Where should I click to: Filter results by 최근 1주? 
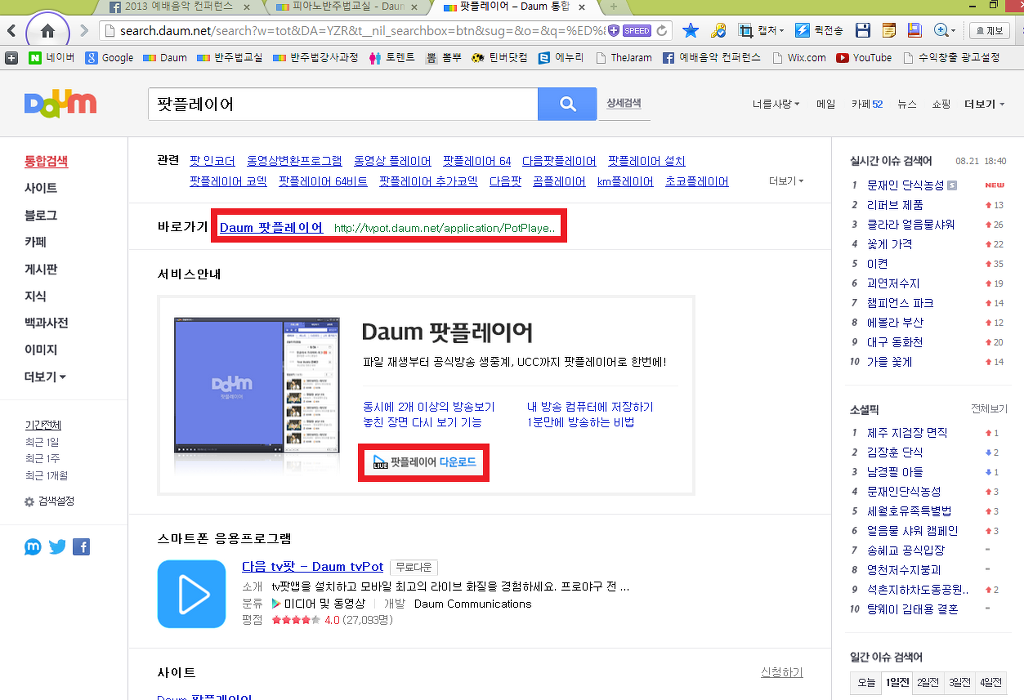(x=42, y=458)
